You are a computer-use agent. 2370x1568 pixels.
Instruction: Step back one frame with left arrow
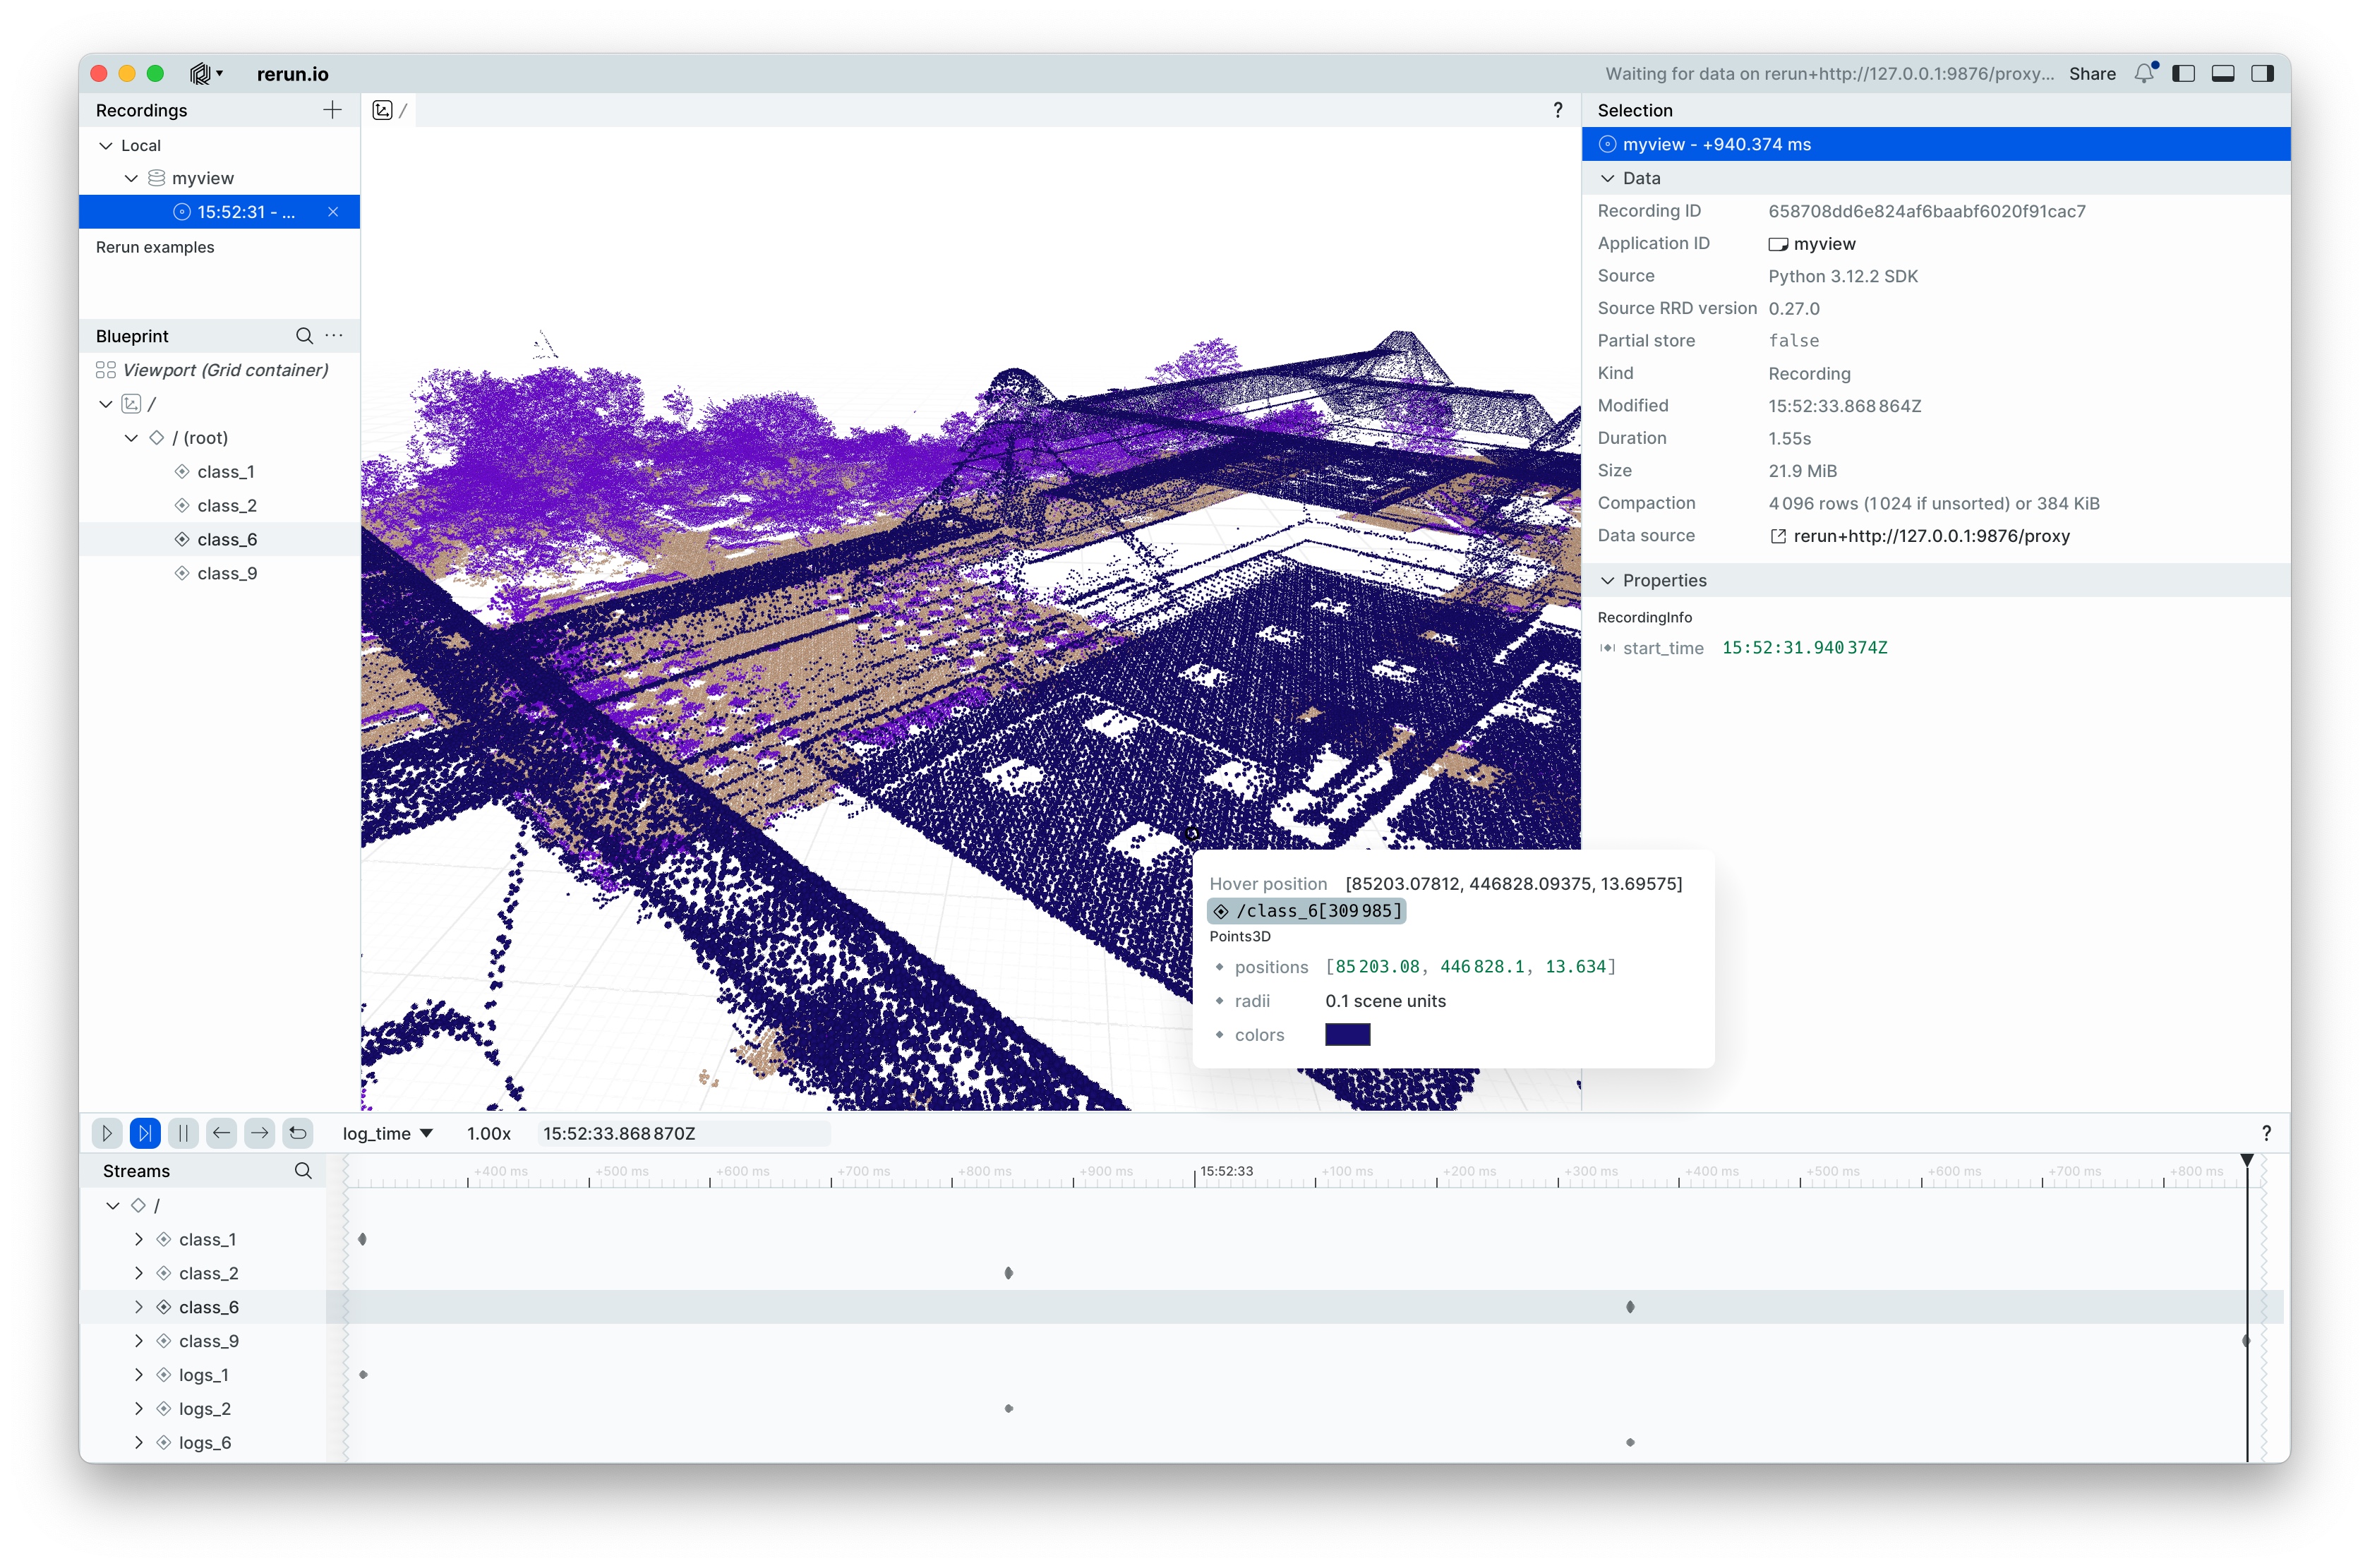221,1133
